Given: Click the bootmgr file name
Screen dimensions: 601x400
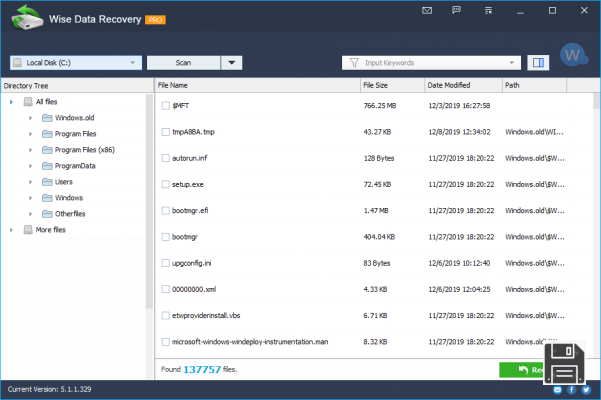Looking at the screenshot, I should 185,237.
